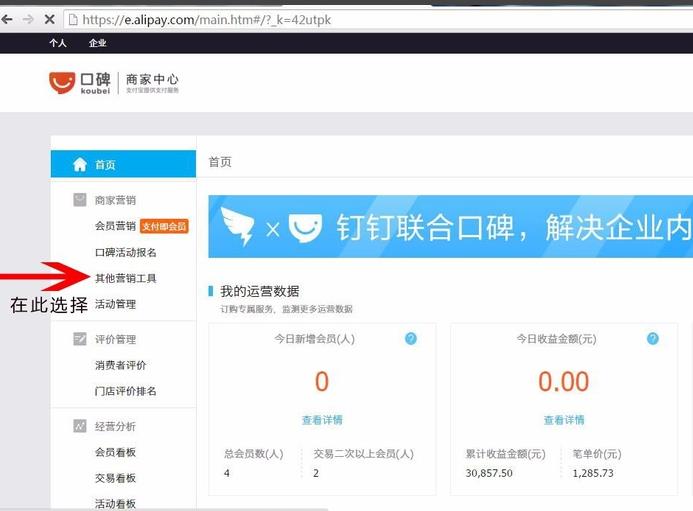
Task: Click the 累计收益金额(元) label
Action: pos(506,454)
